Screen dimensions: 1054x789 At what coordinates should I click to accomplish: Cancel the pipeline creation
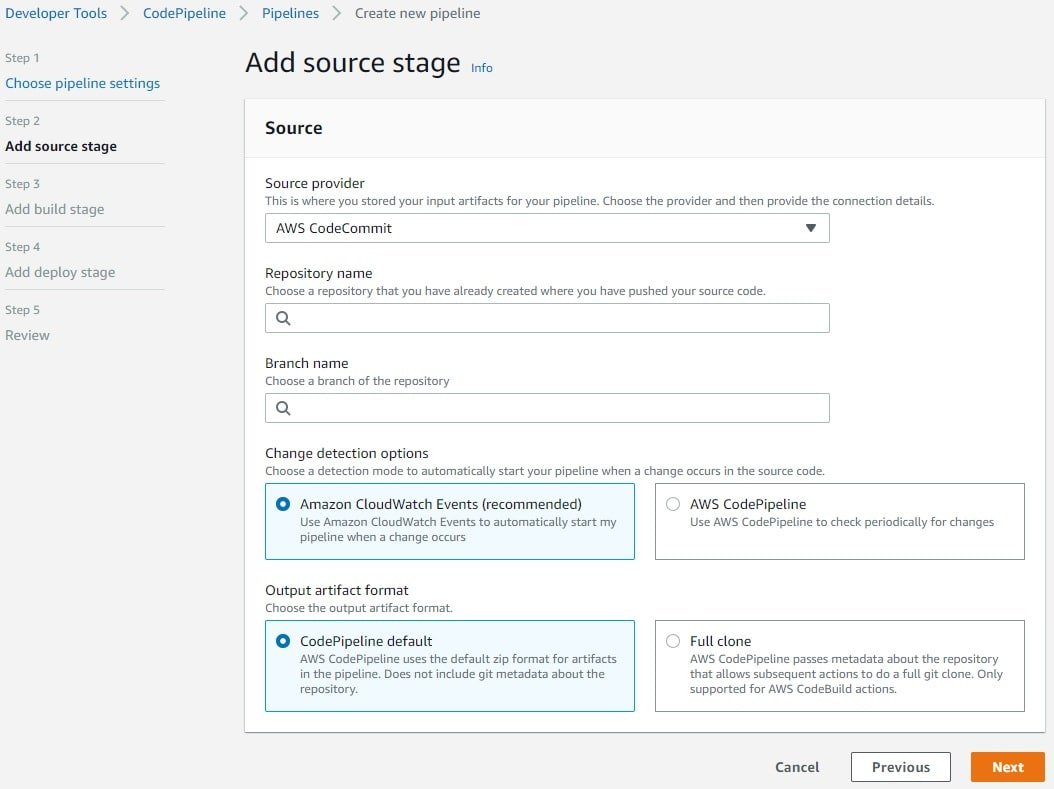click(x=797, y=767)
